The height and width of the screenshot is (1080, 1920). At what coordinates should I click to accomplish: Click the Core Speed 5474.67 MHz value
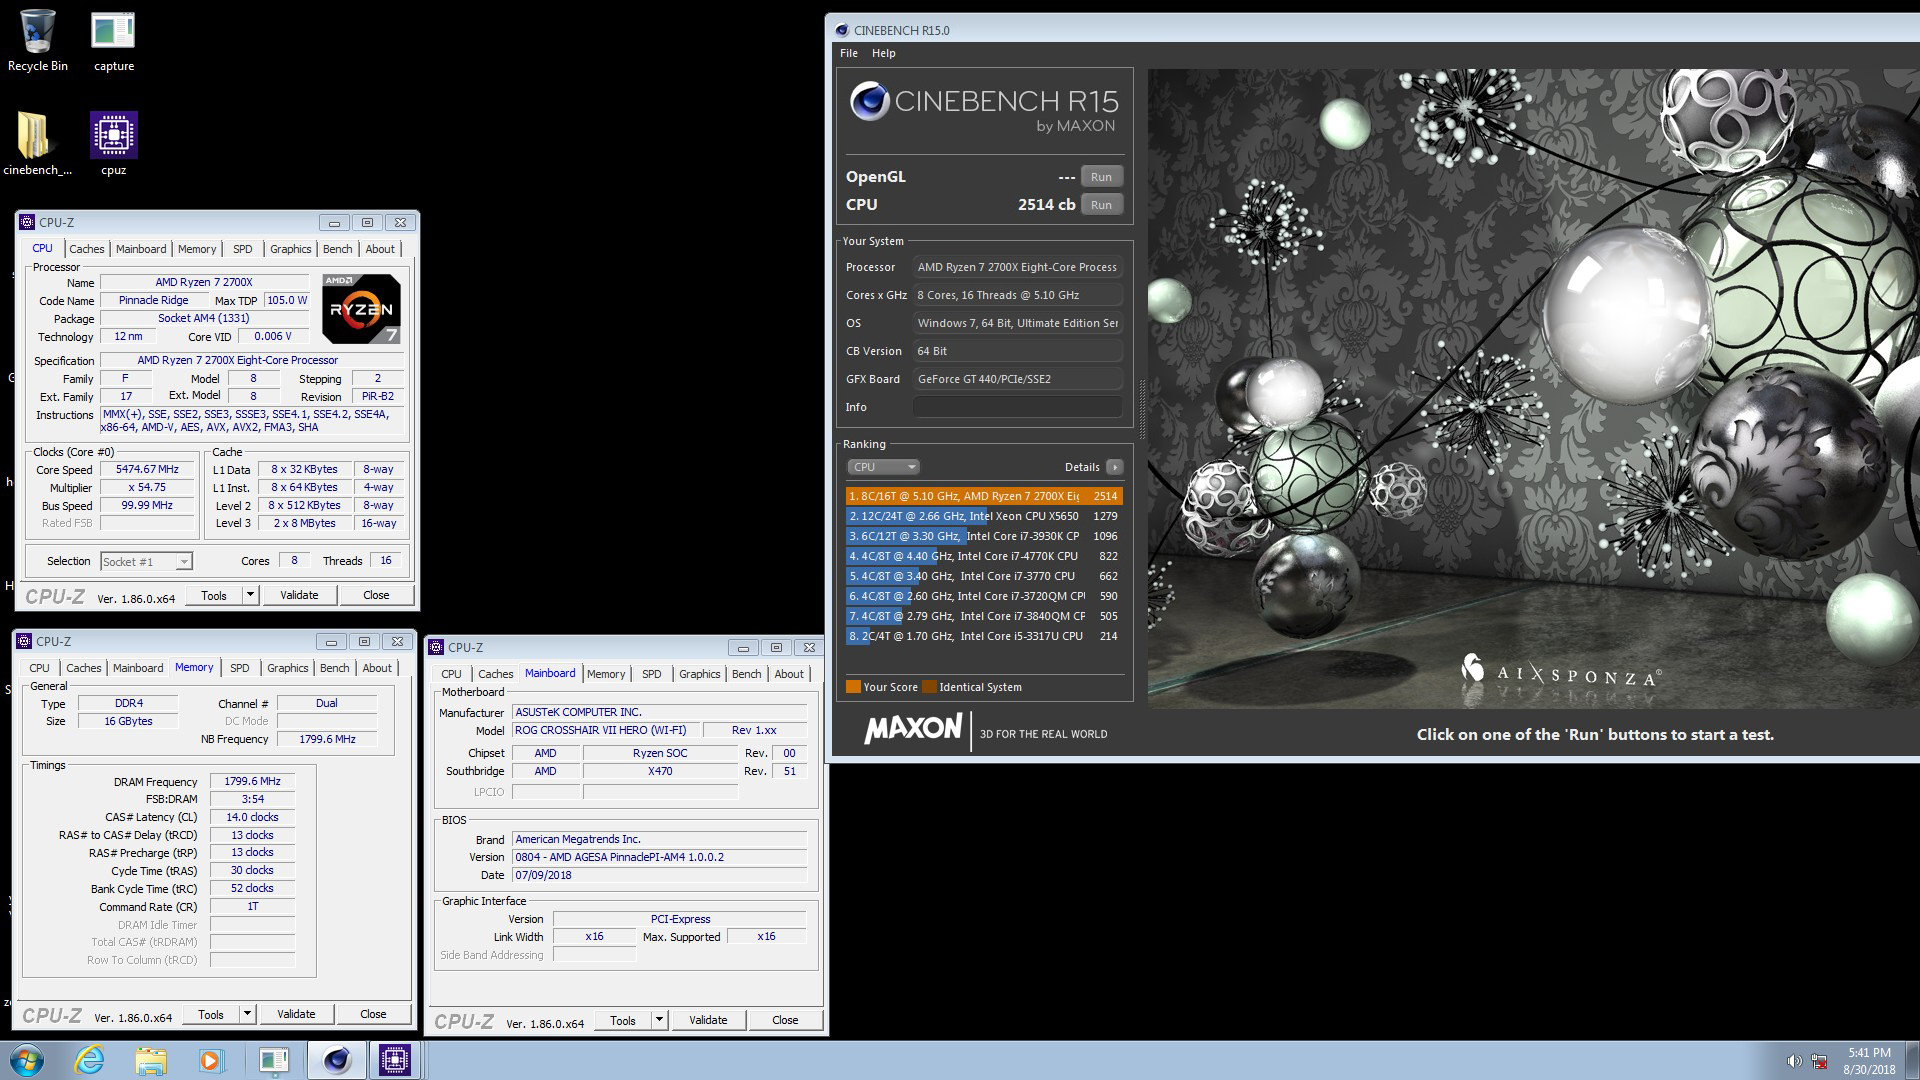pos(147,470)
